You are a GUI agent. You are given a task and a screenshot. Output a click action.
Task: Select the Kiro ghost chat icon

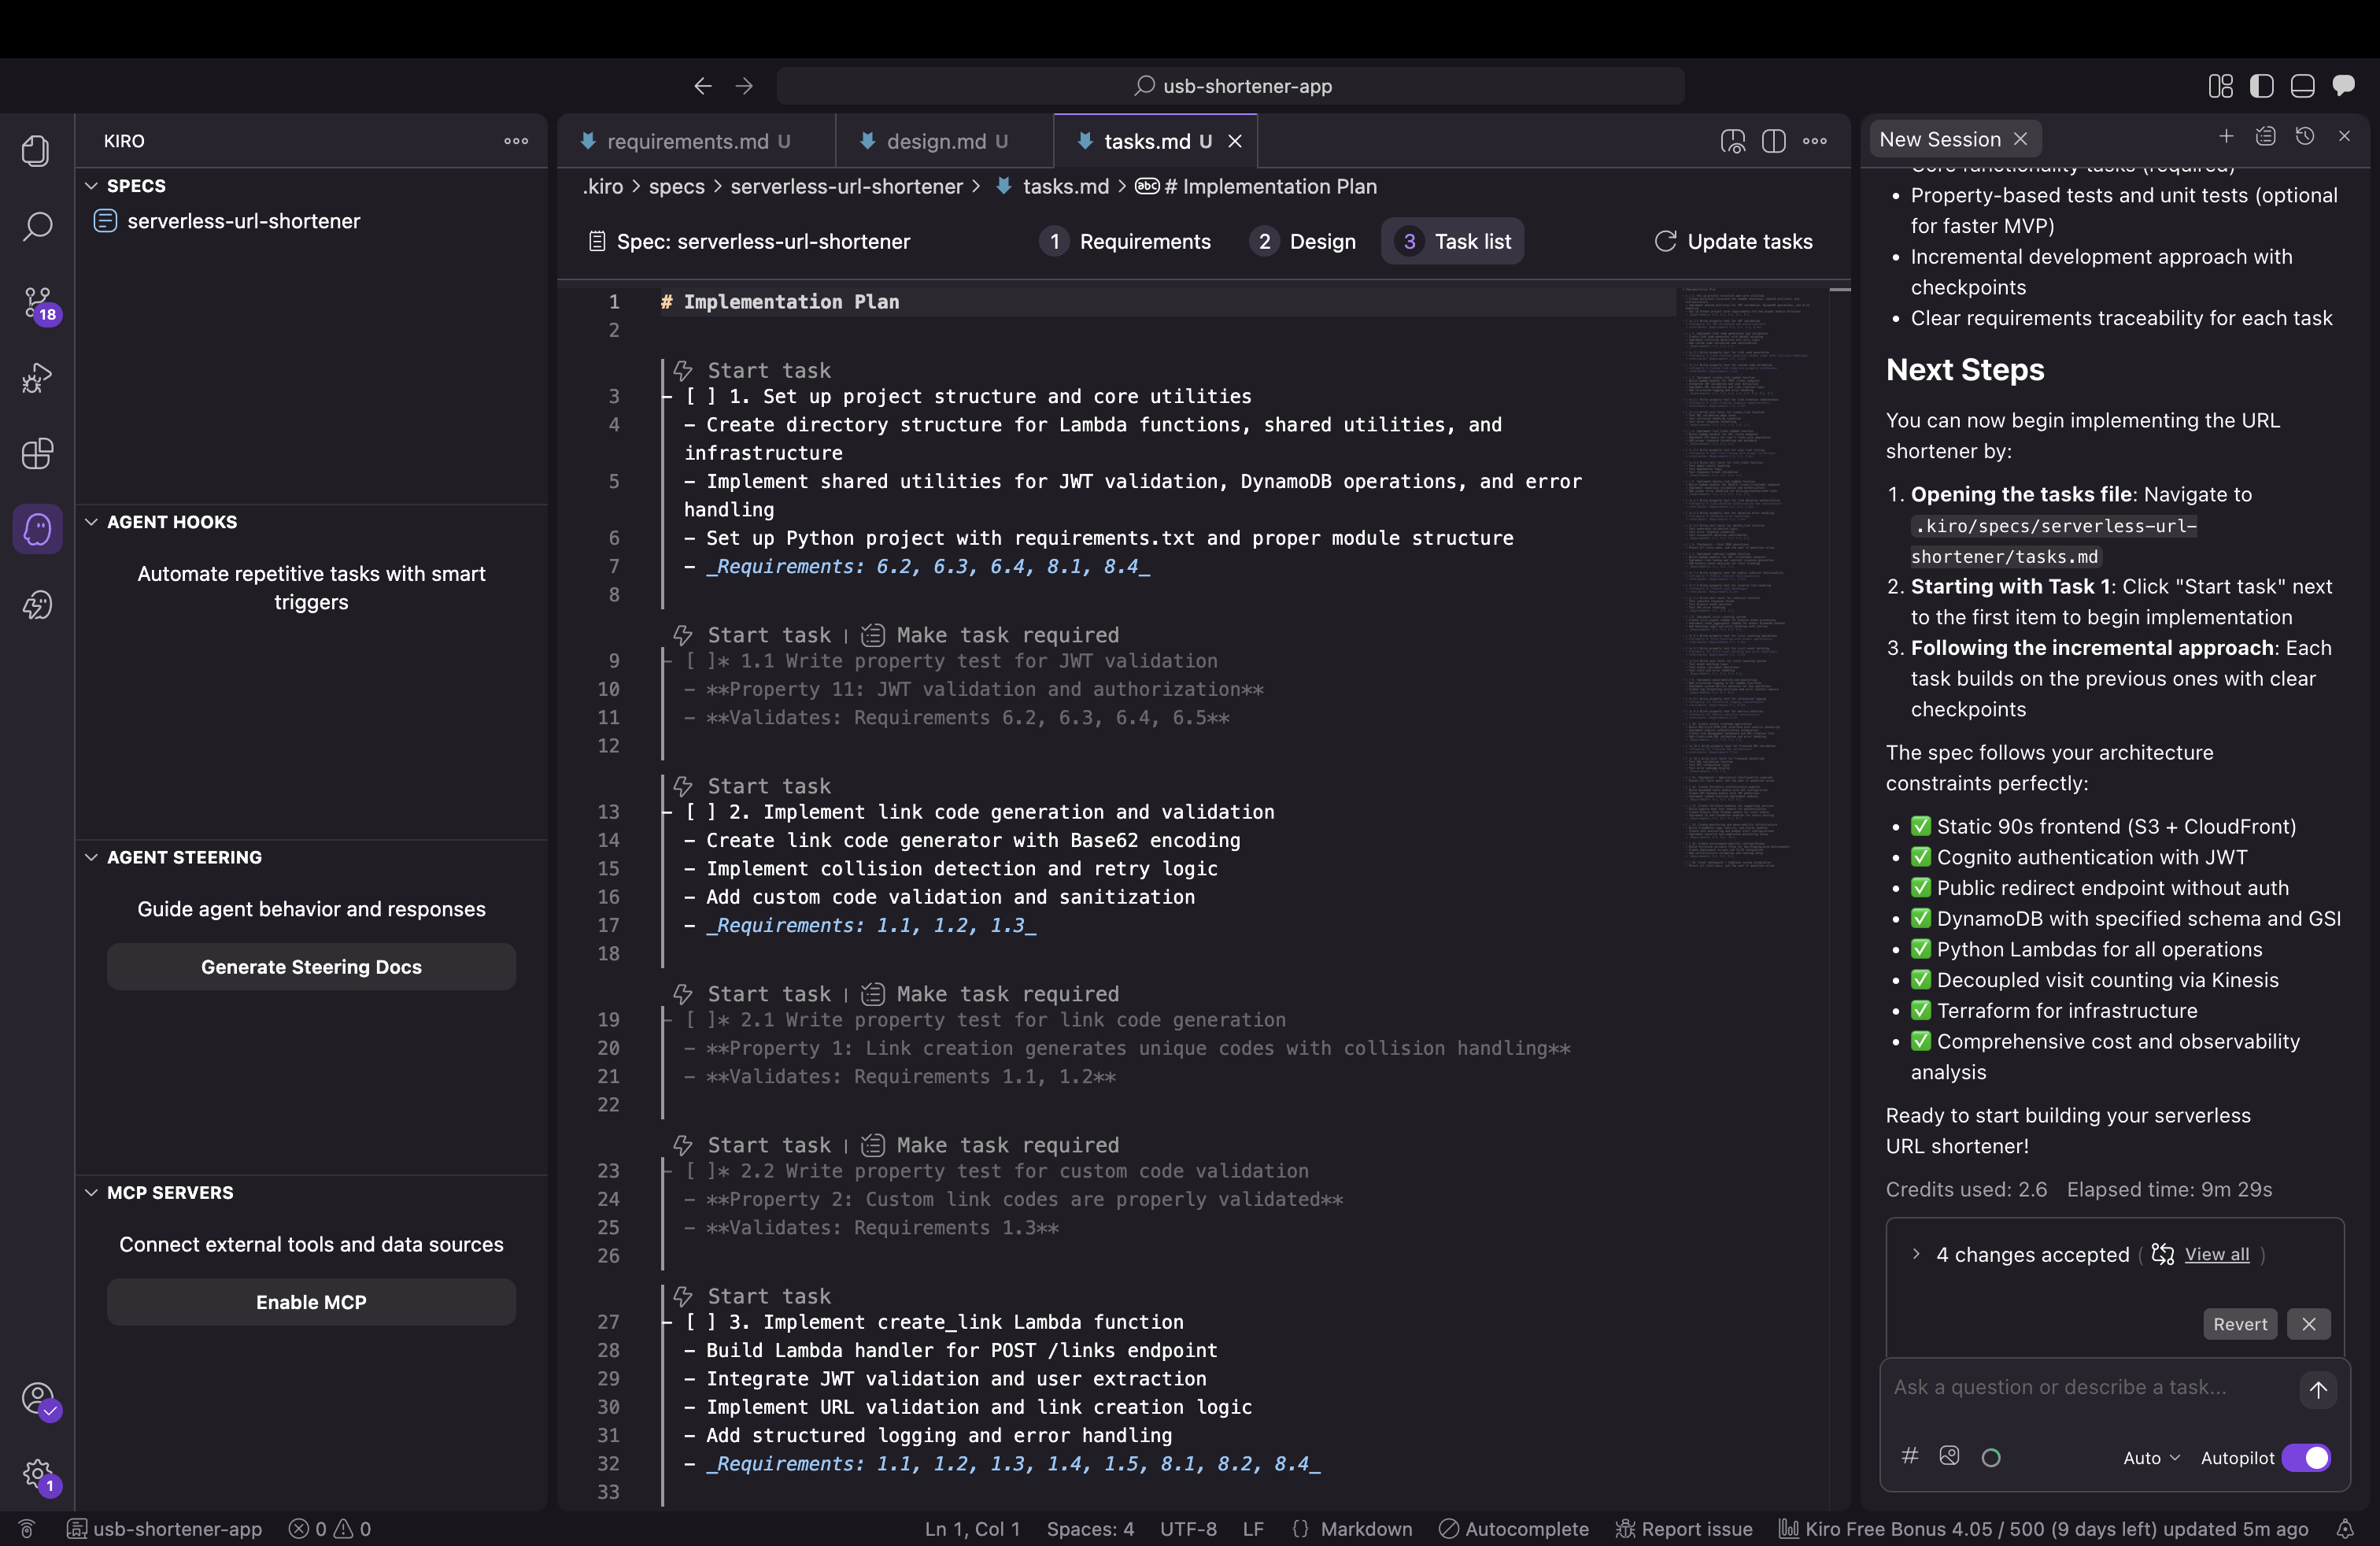[38, 529]
